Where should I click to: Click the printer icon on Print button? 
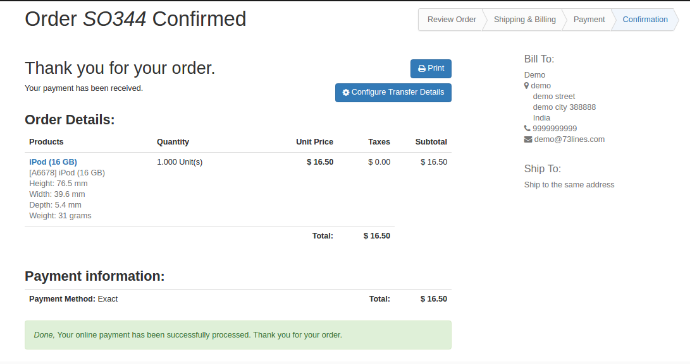point(422,69)
